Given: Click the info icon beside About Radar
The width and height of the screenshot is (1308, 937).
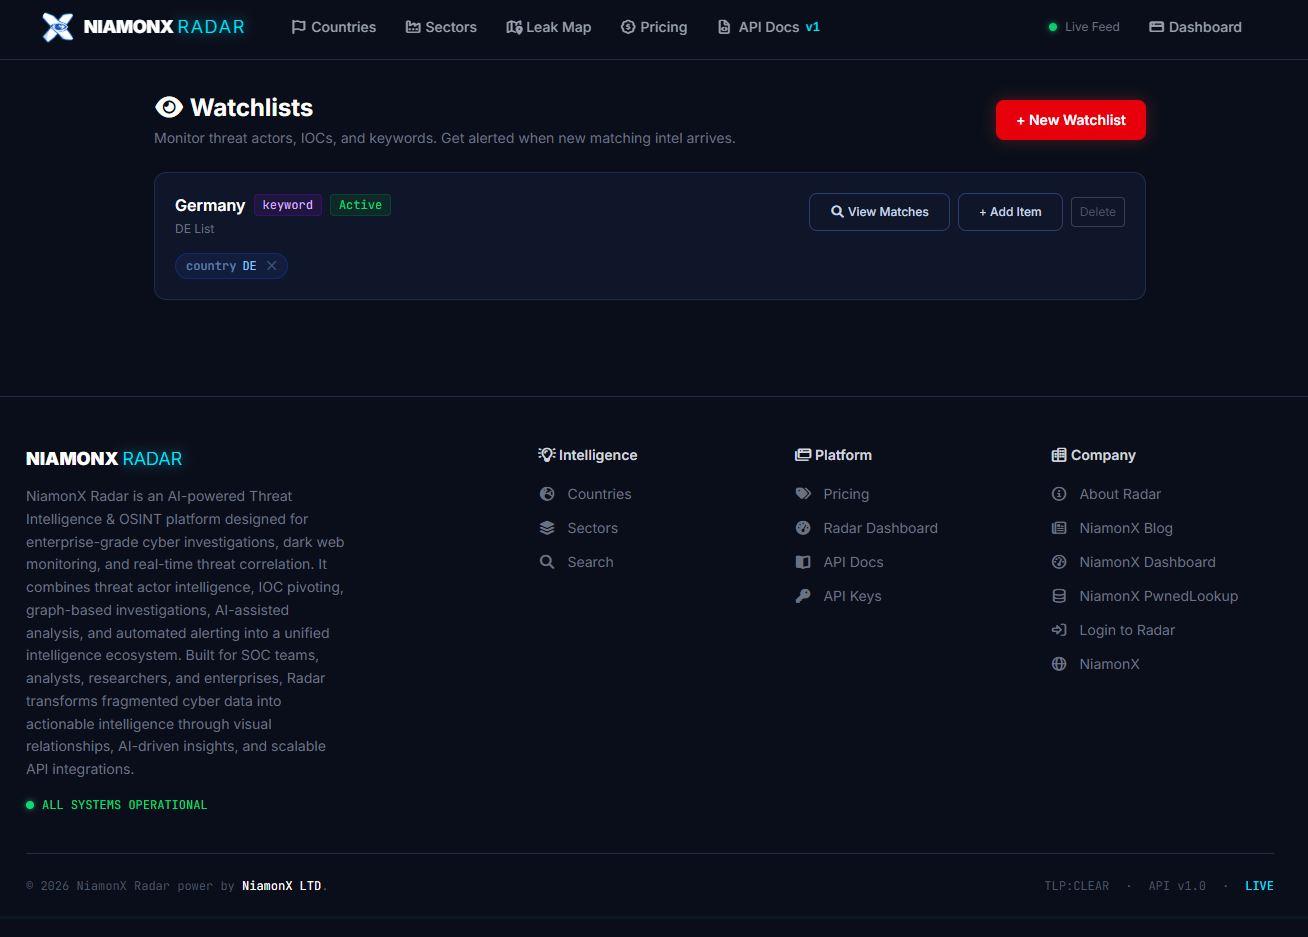Looking at the screenshot, I should tap(1059, 494).
